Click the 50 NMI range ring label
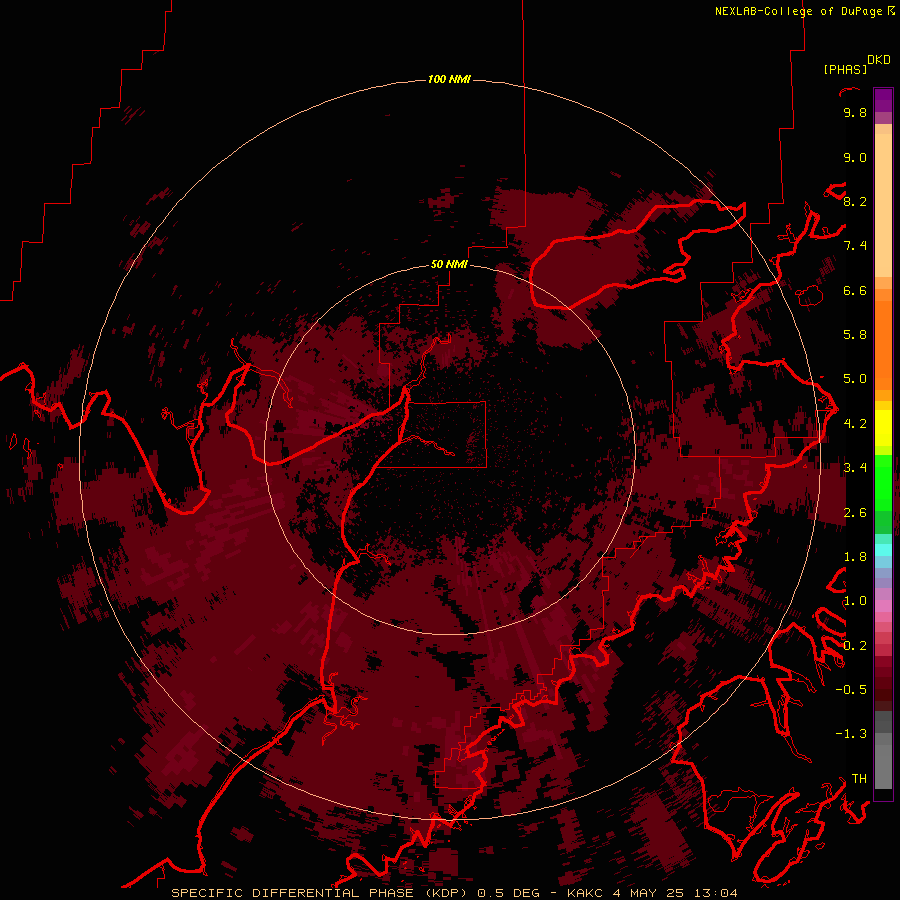900x900 pixels. pos(449,264)
